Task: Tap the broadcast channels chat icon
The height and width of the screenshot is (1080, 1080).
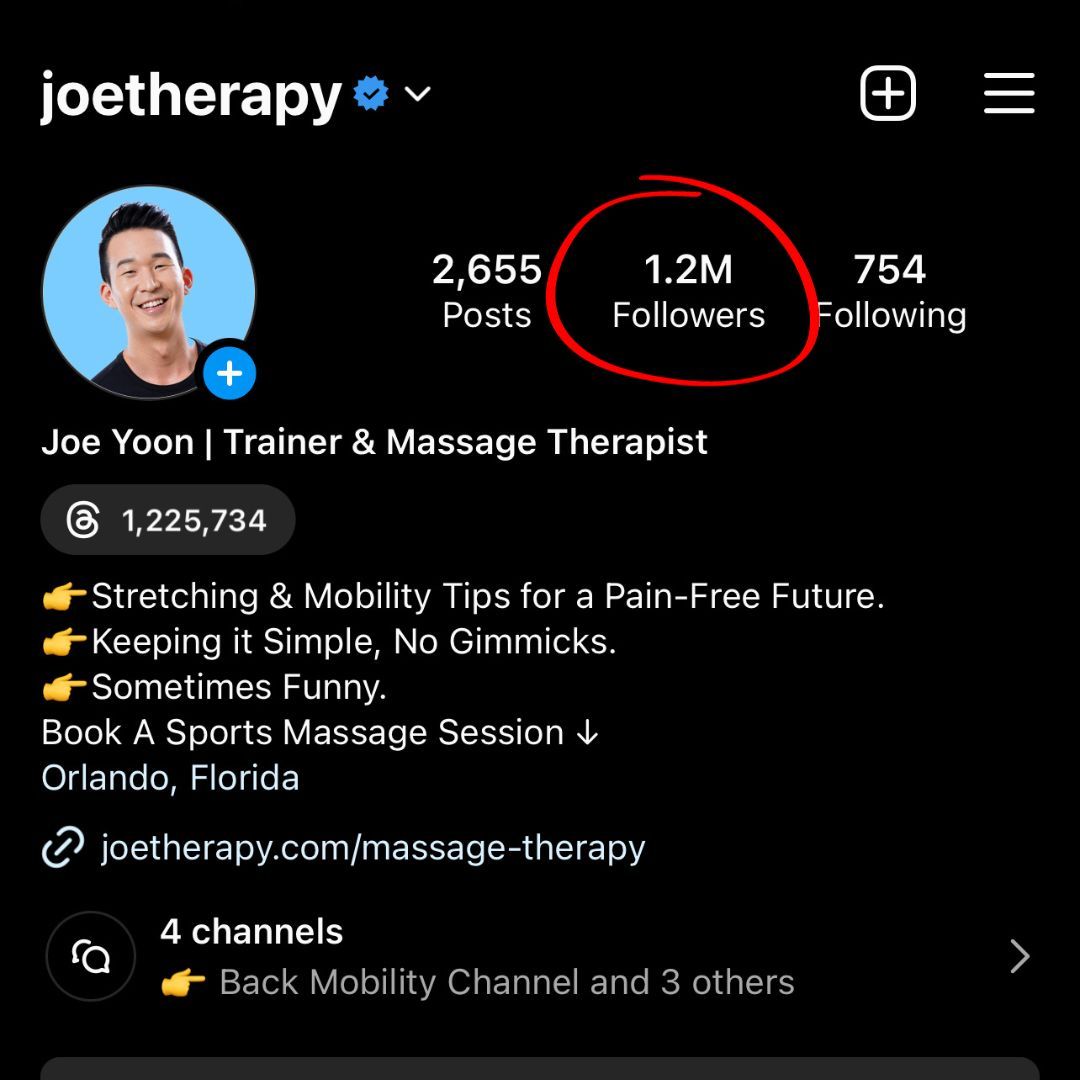Action: pyautogui.click(x=91, y=956)
